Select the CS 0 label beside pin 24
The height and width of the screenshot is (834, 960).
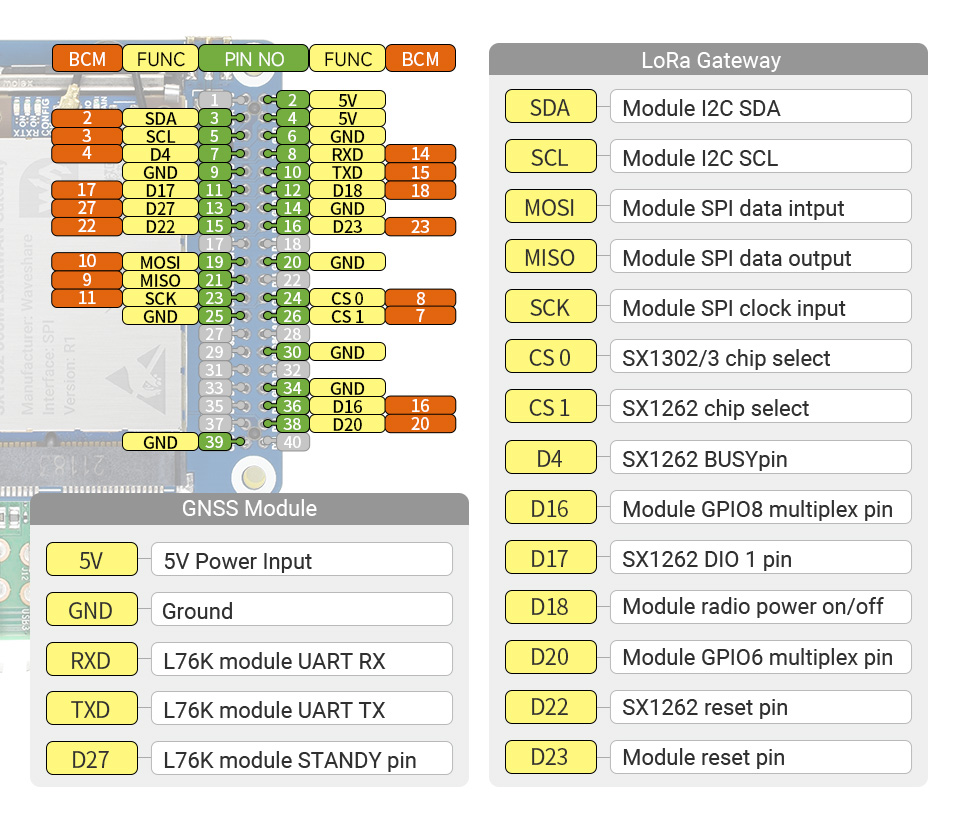[x=347, y=298]
